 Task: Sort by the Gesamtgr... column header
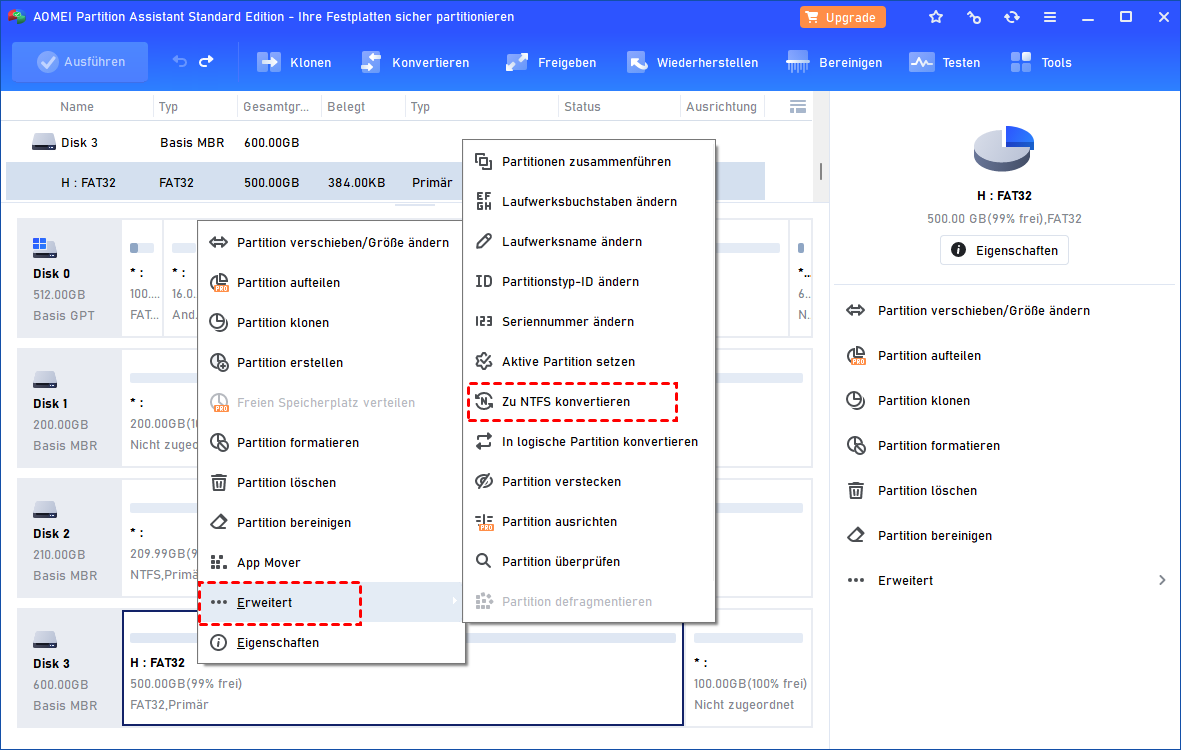click(276, 106)
